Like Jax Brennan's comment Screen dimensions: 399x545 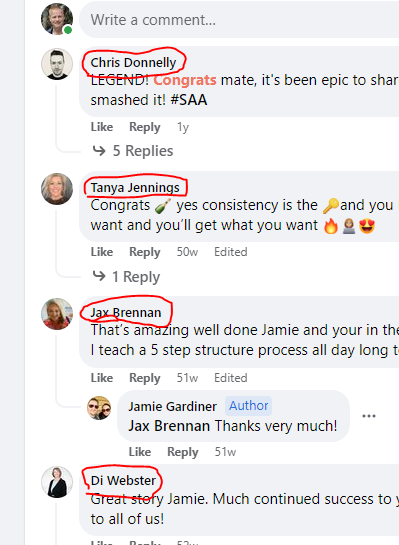(x=102, y=378)
